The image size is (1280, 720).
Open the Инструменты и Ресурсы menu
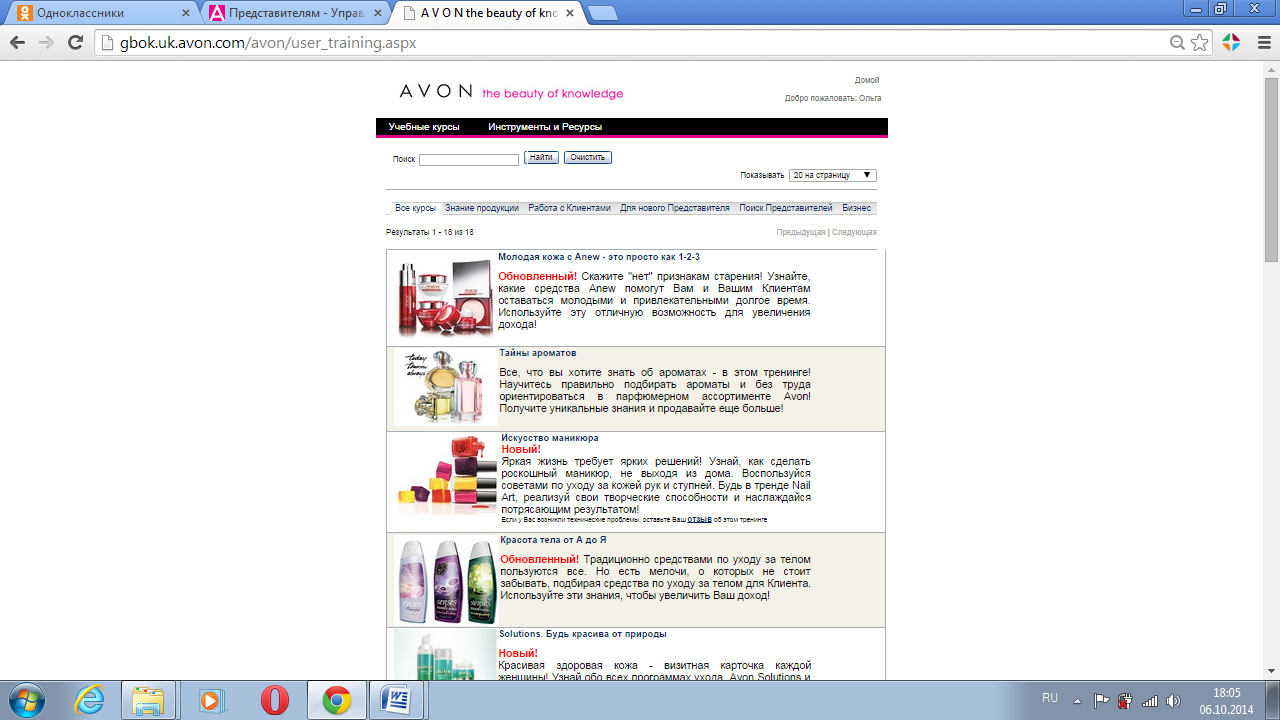pos(545,127)
